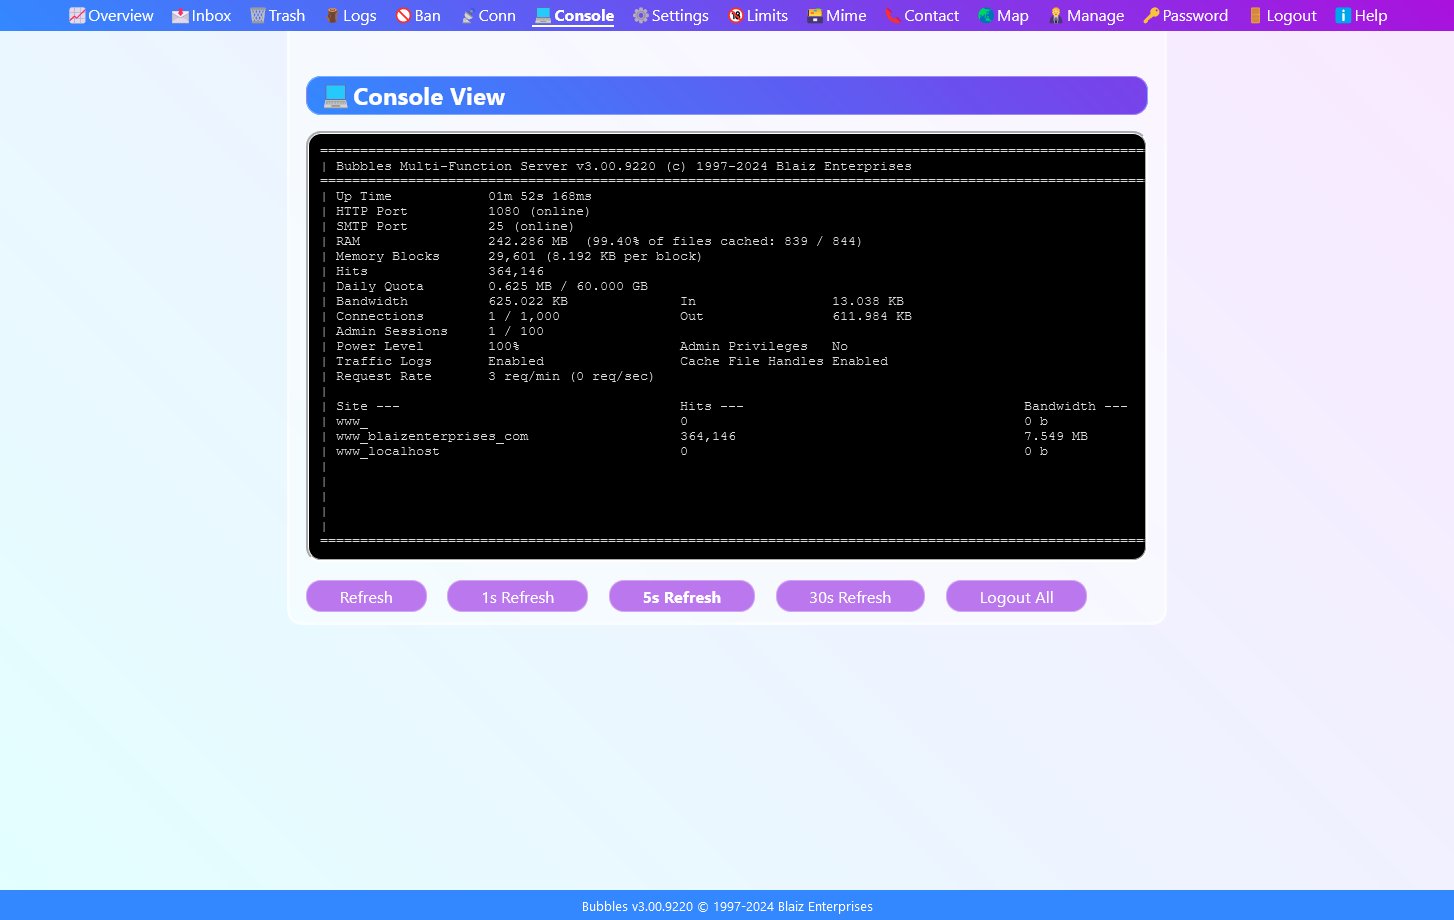
Task: Open the Map page
Action: [1003, 16]
